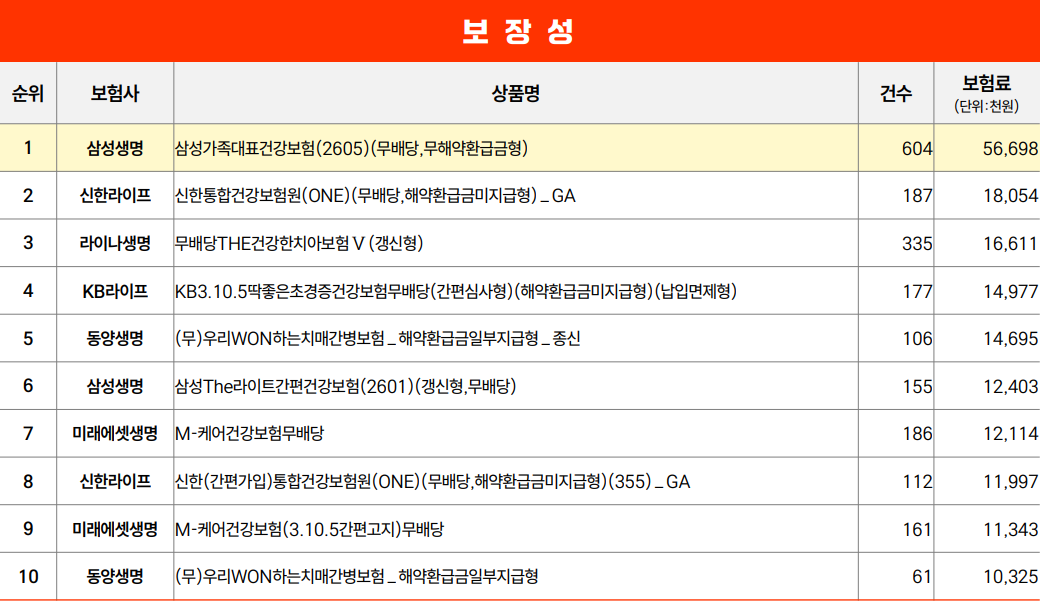Select the 순위 column header
This screenshot has height=601, width=1040.
(x=28, y=93)
